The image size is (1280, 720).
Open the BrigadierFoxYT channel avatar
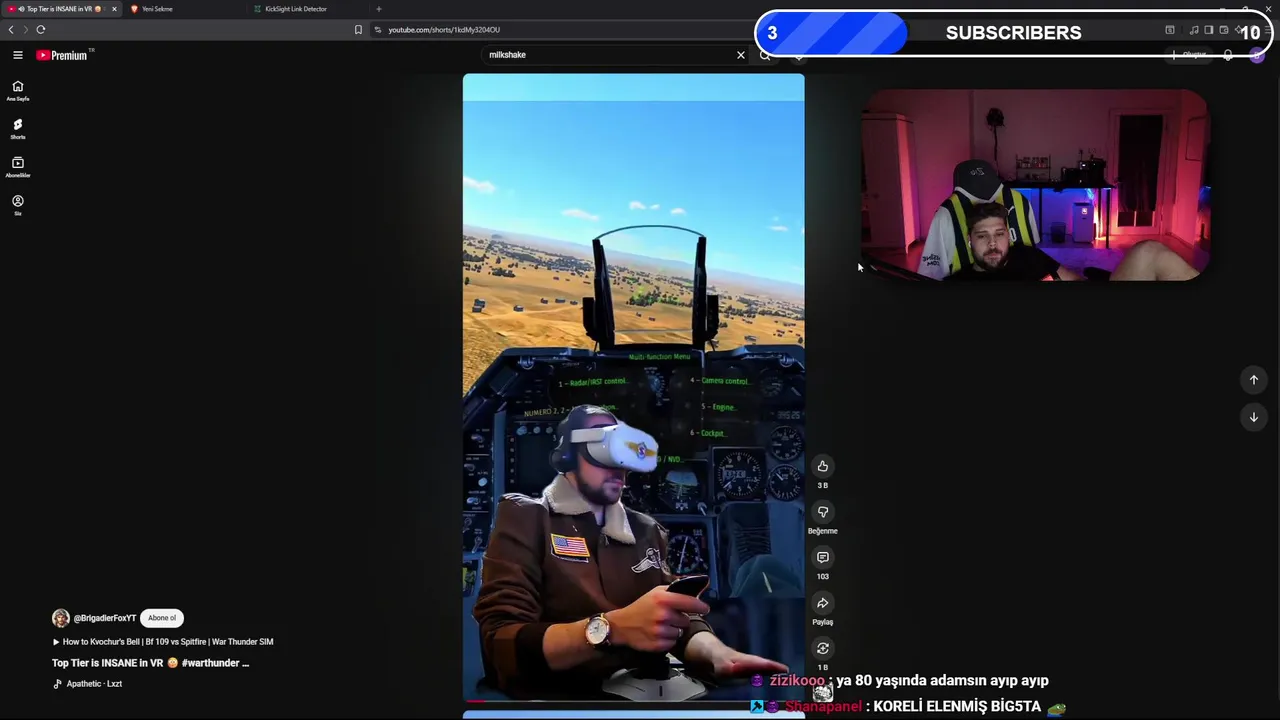pos(61,618)
